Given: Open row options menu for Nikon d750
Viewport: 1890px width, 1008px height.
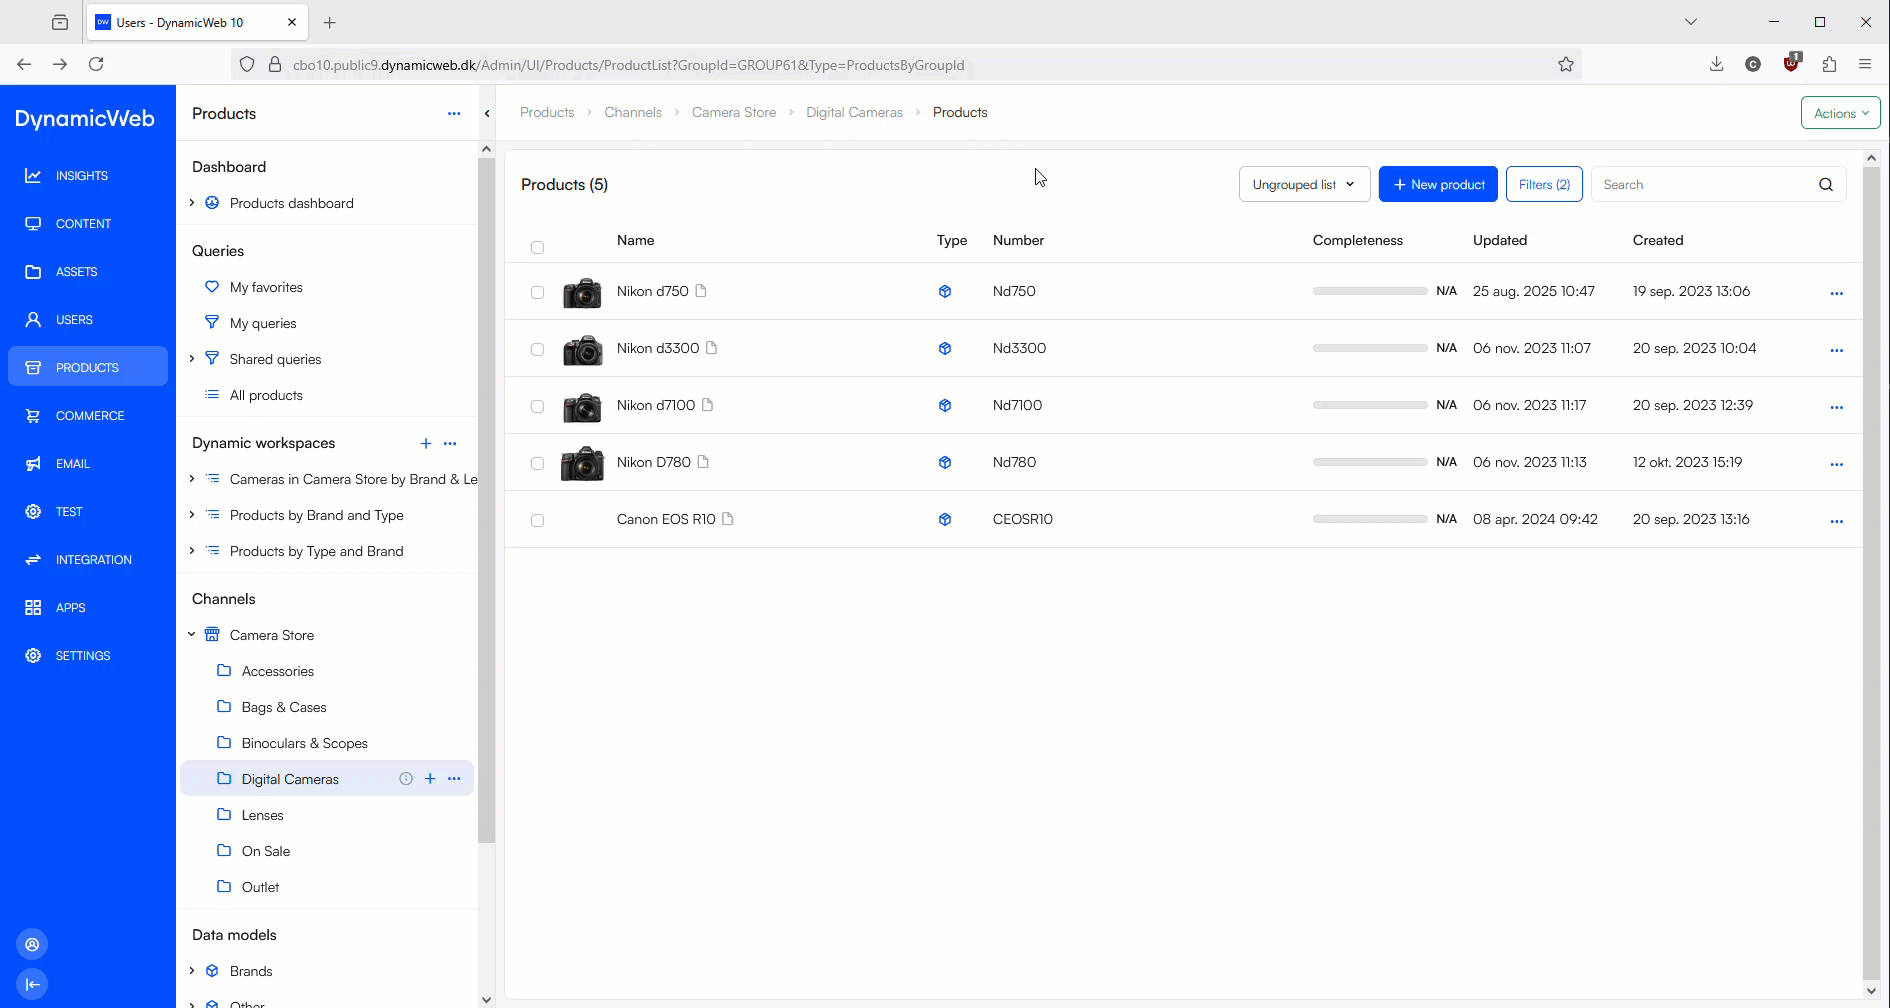Looking at the screenshot, I should [x=1836, y=293].
